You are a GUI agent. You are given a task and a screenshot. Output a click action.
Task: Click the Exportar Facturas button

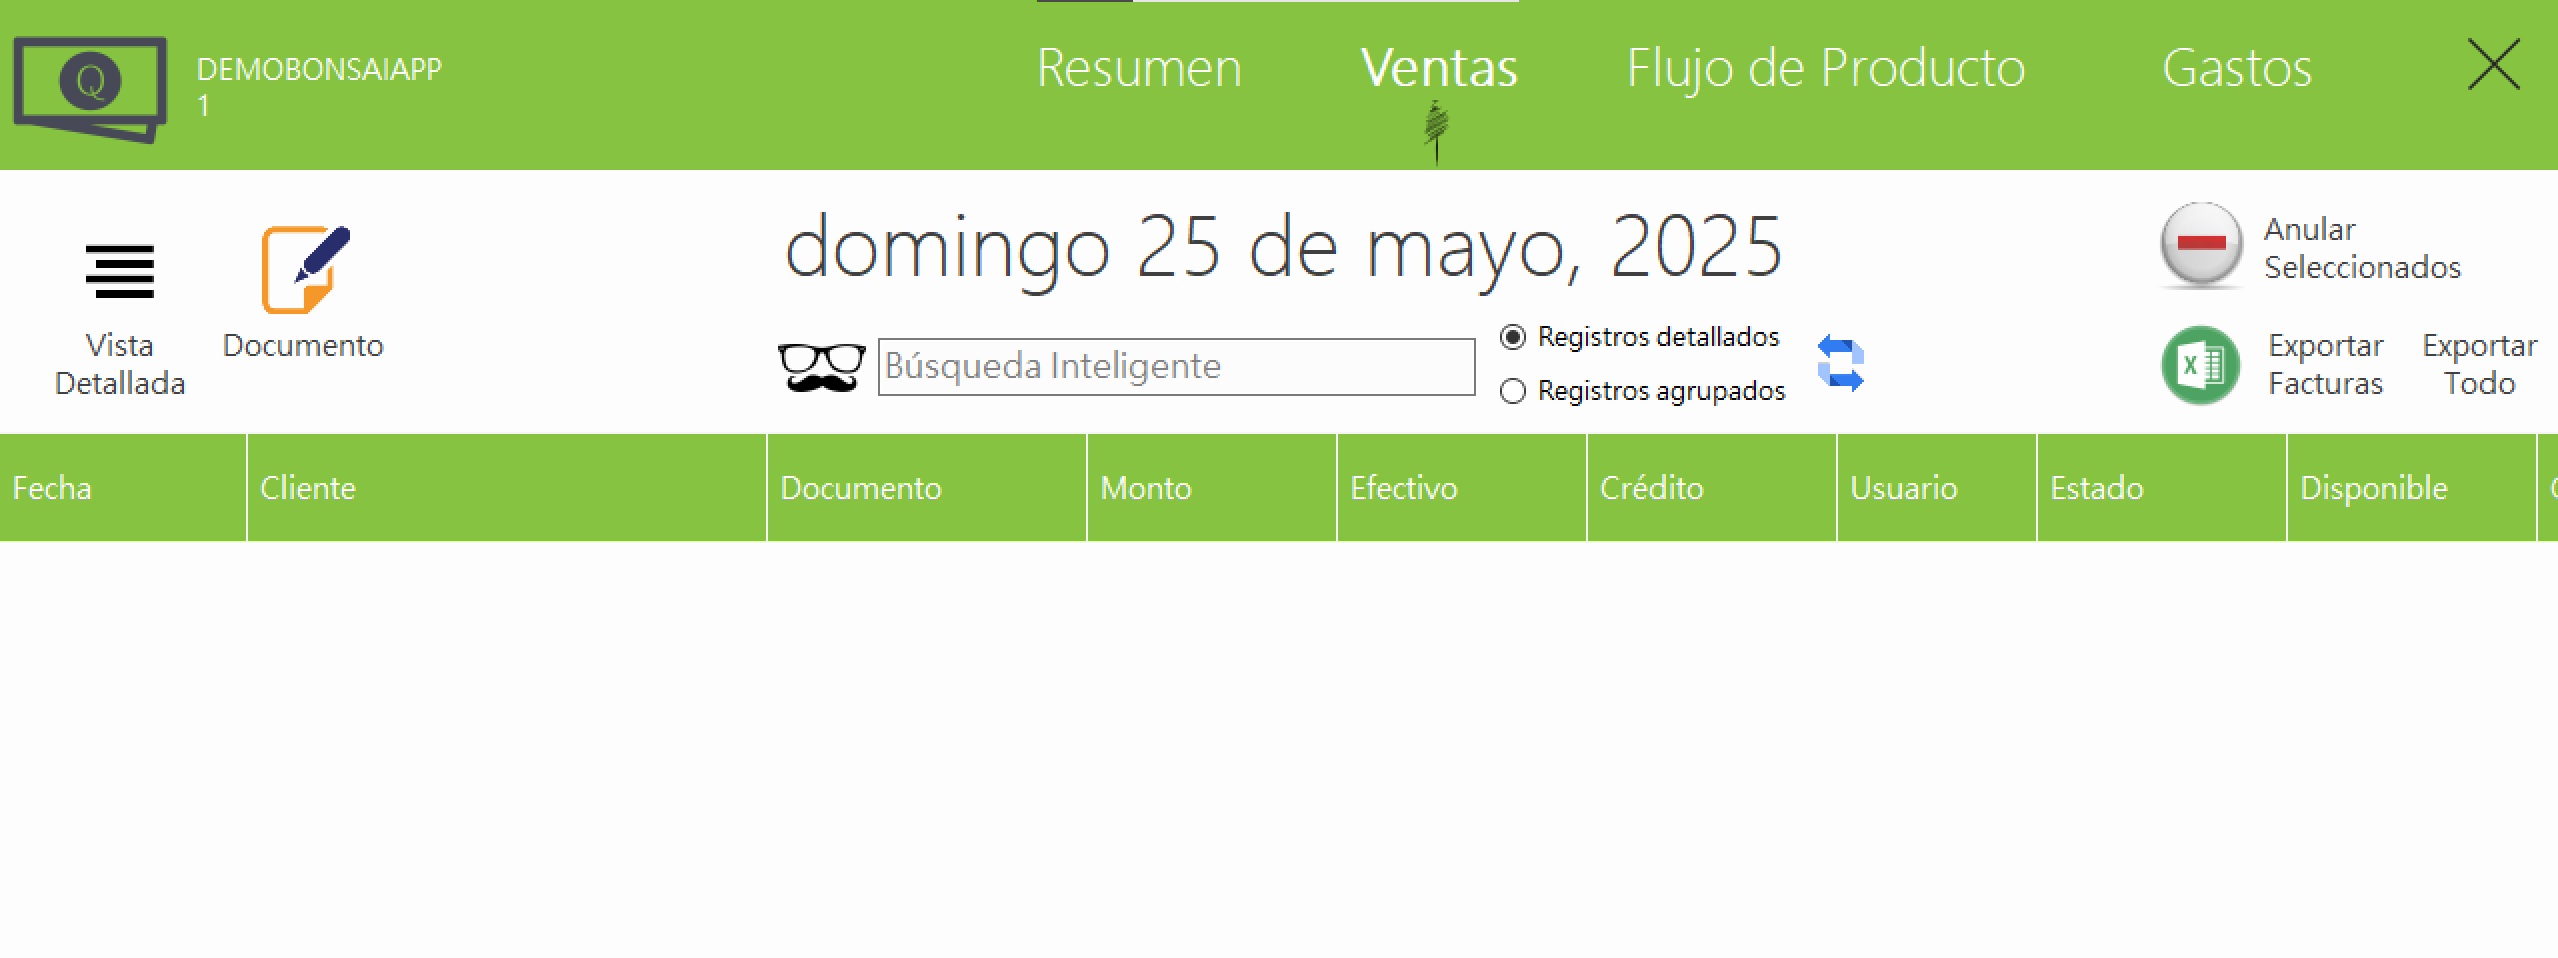[x=2326, y=364]
